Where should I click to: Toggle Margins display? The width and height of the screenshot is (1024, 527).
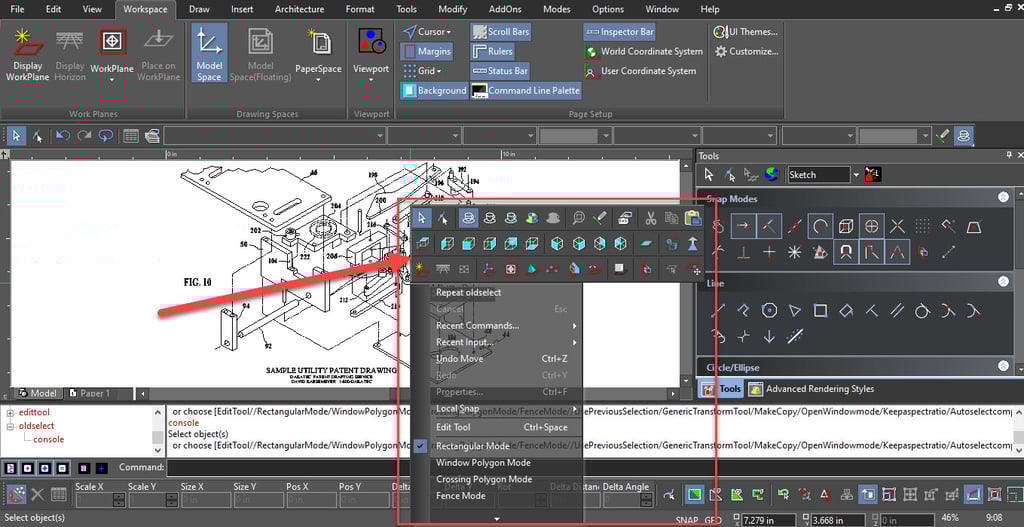[426, 51]
